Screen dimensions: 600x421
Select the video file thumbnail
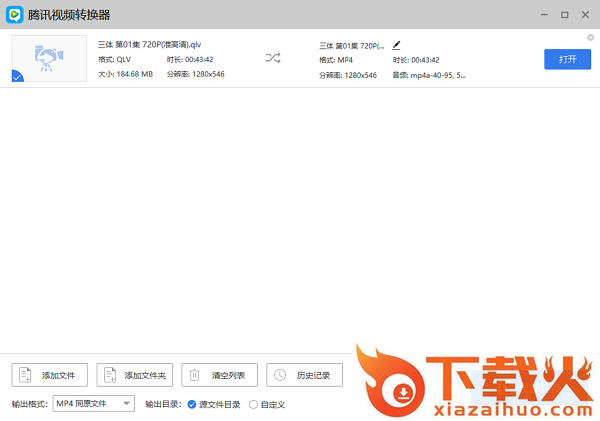click(49, 59)
